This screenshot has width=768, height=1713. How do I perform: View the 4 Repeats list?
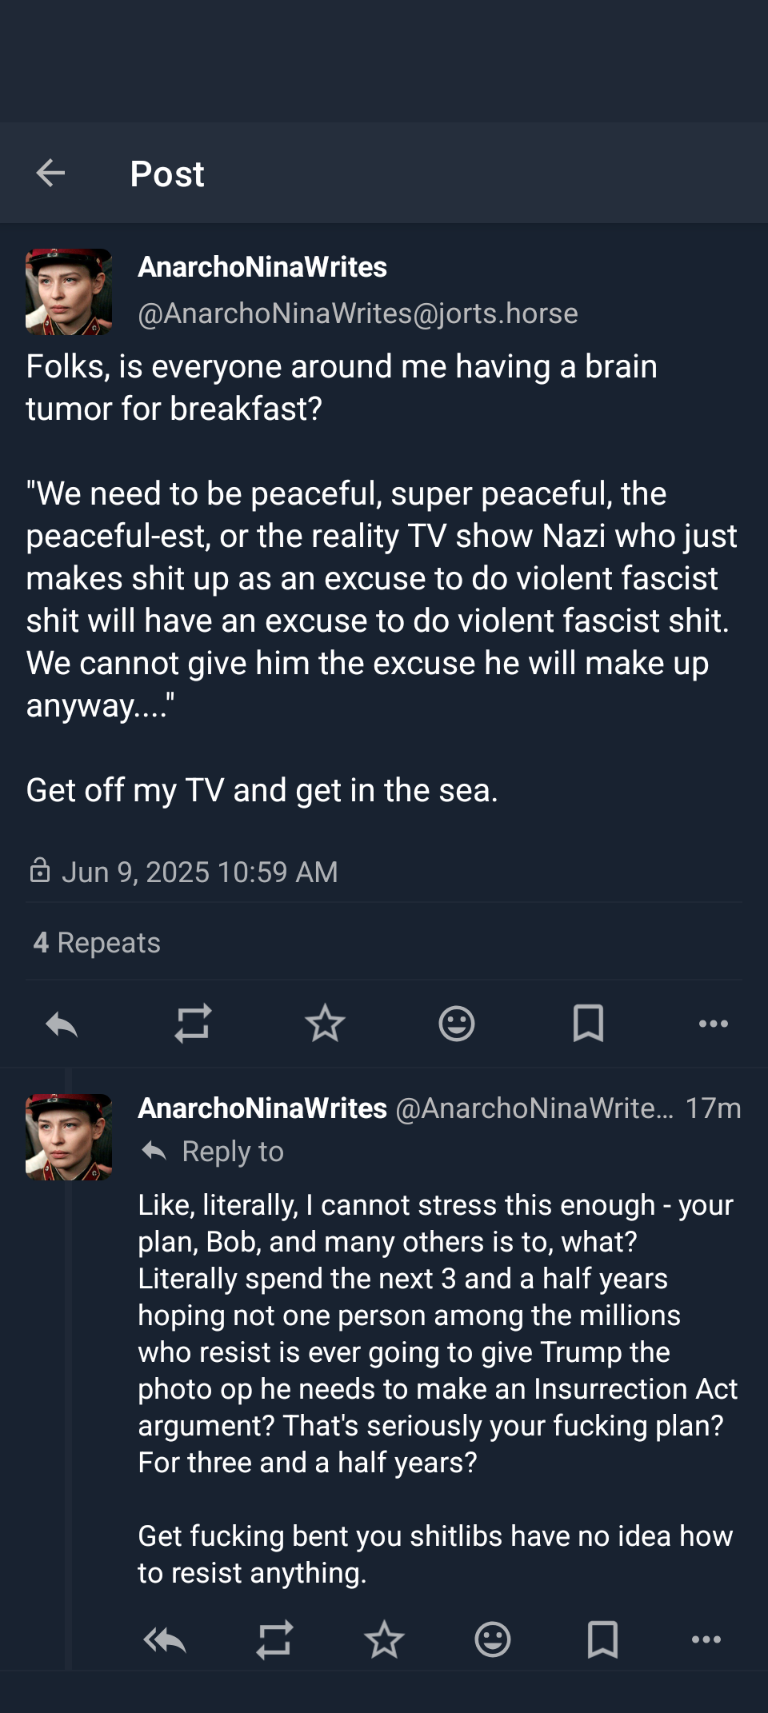(x=97, y=943)
